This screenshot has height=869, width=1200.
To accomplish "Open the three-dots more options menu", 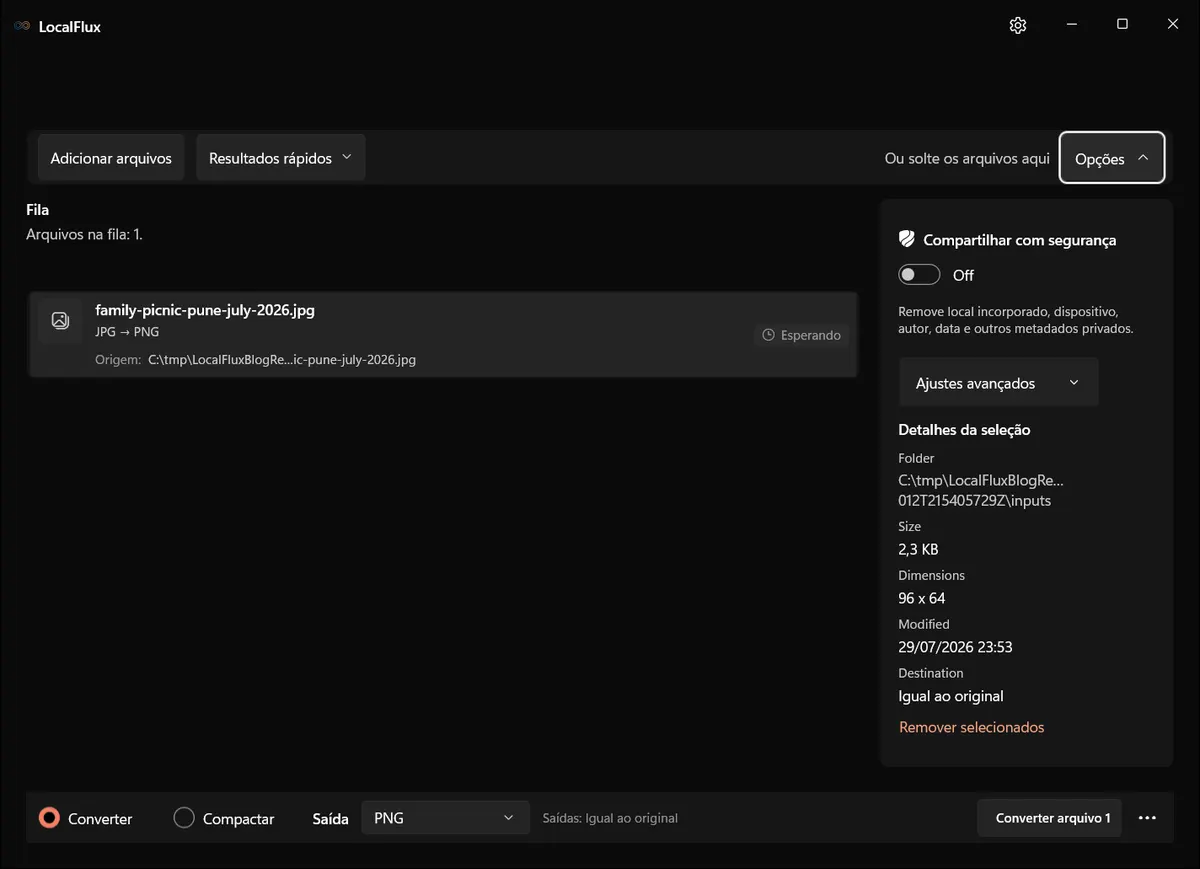I will click(x=1147, y=818).
